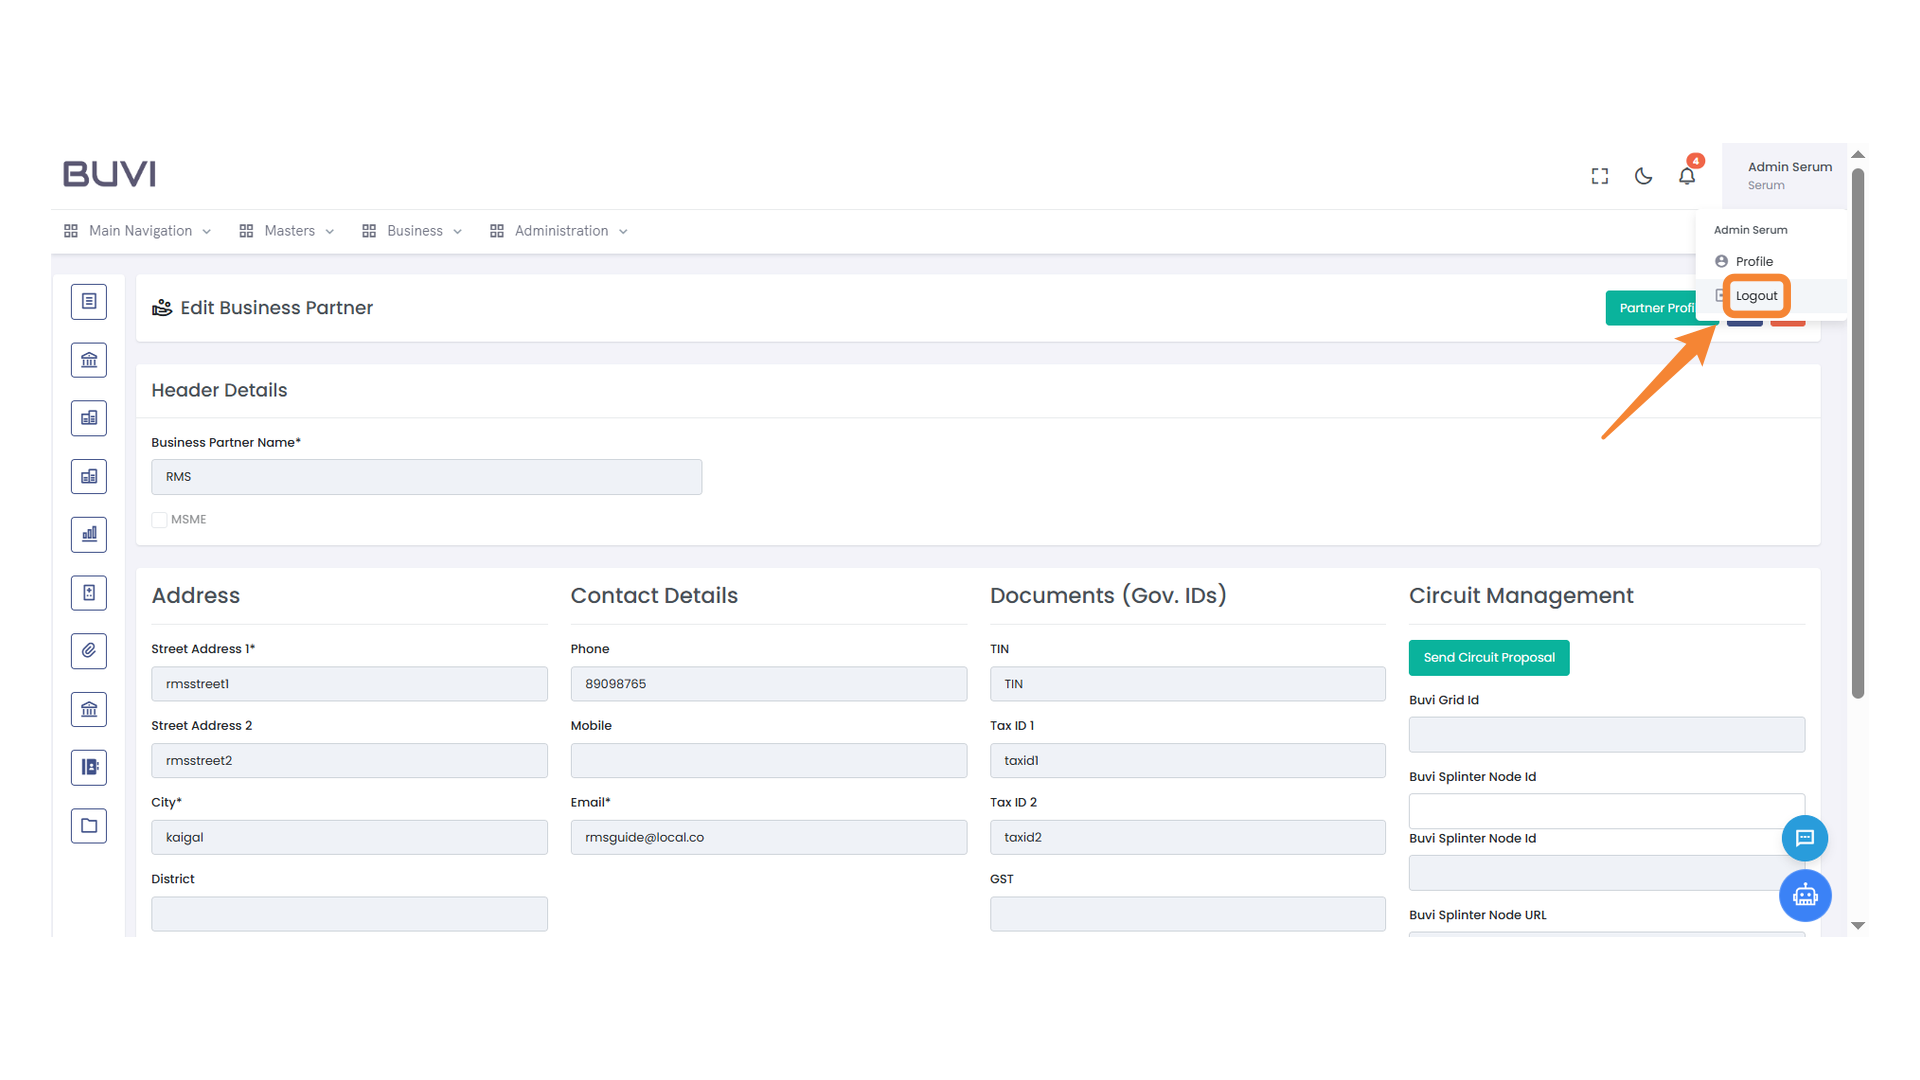
Task: Click Send Circuit Proposal button
Action: (x=1488, y=658)
